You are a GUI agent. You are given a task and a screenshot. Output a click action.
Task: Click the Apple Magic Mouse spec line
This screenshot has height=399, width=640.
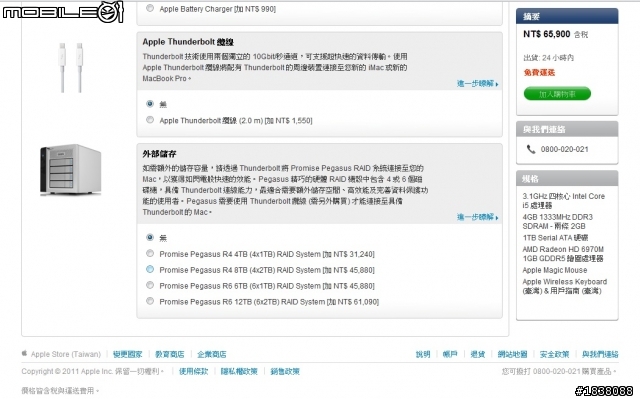(555, 270)
